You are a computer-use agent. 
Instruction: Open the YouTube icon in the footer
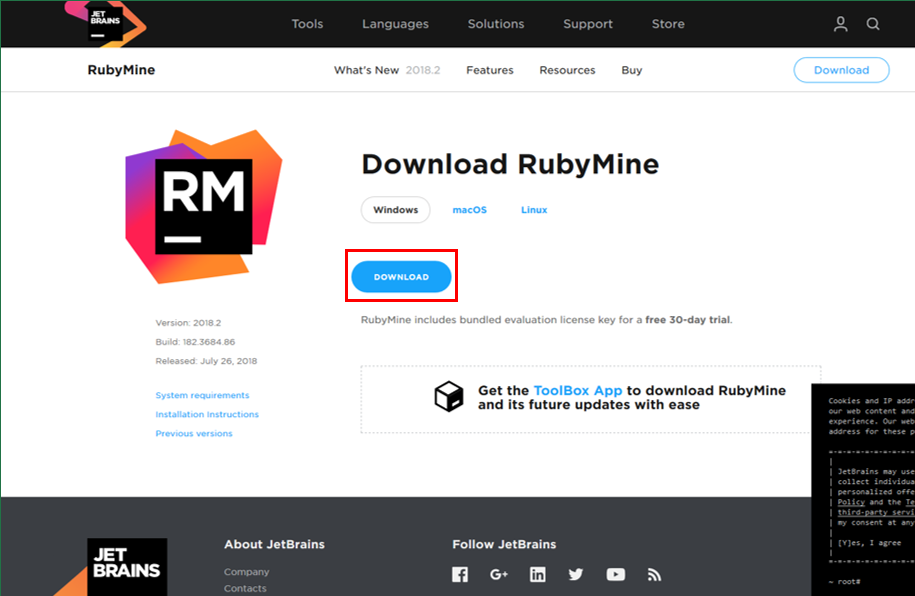click(x=615, y=575)
